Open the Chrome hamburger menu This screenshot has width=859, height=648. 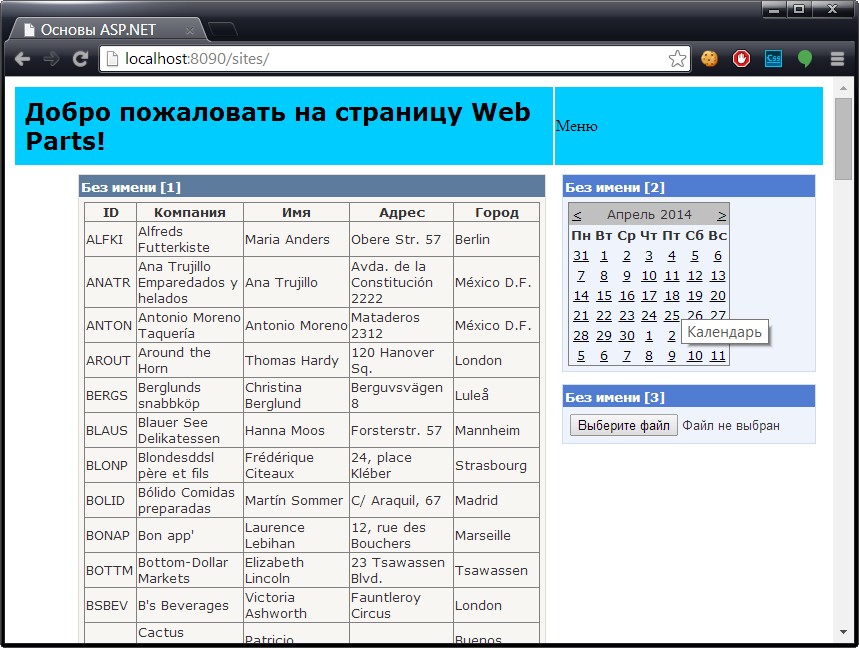[837, 59]
